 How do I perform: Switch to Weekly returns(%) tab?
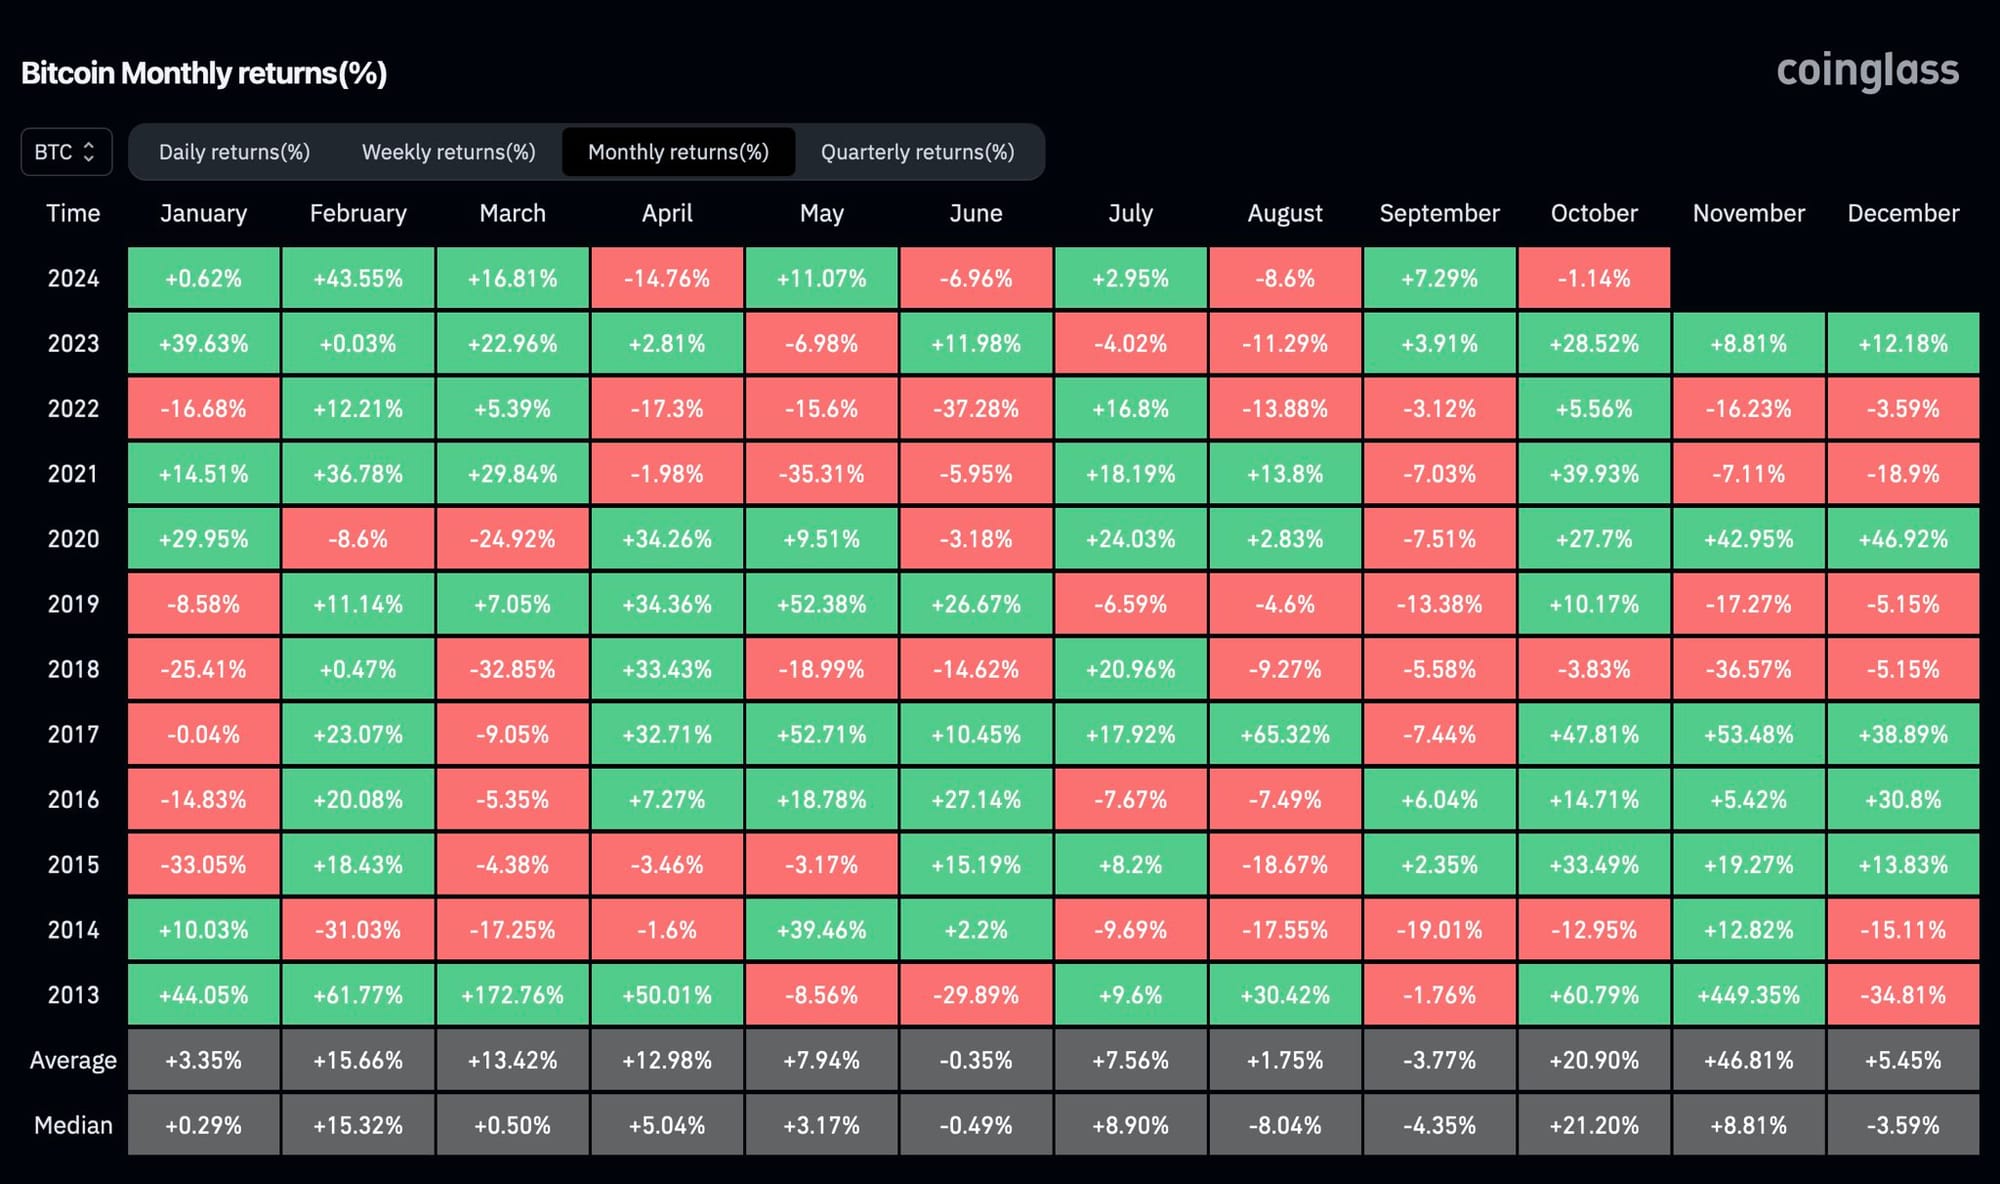click(x=448, y=152)
